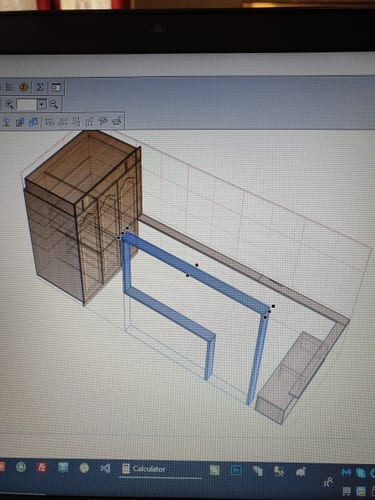Click the fourth grey toolbar icon with brackets

coord(89,122)
